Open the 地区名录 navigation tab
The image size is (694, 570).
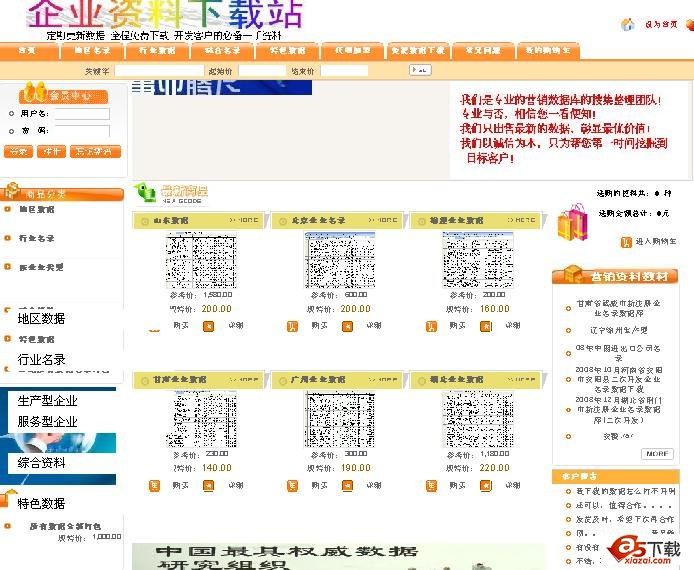(x=92, y=50)
